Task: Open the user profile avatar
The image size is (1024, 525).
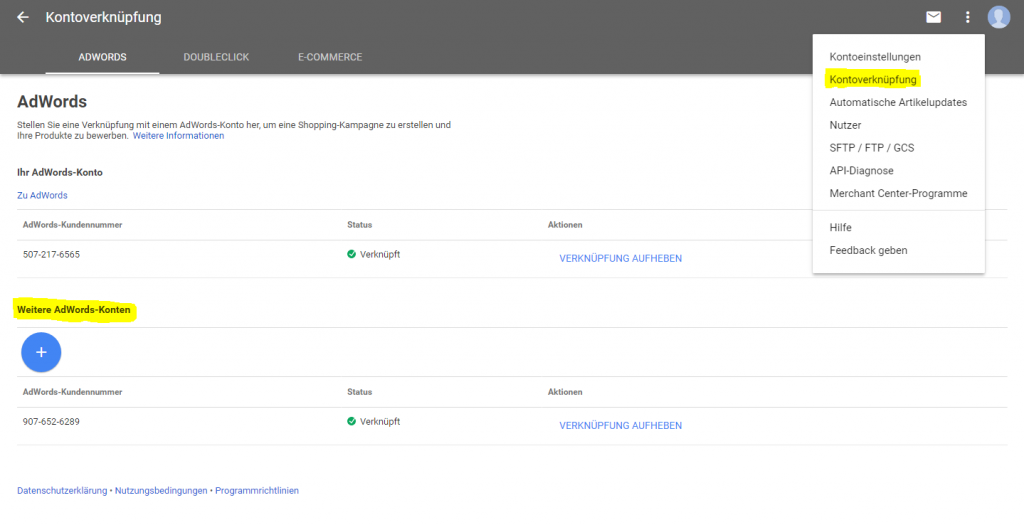Action: coord(999,17)
